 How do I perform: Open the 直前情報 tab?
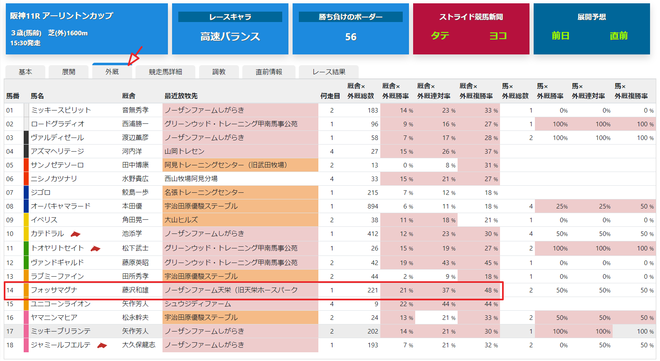[269, 72]
